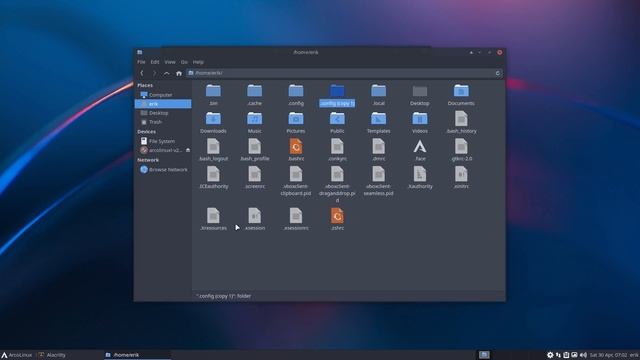Click the /home/erik taskbar window button

point(137,355)
